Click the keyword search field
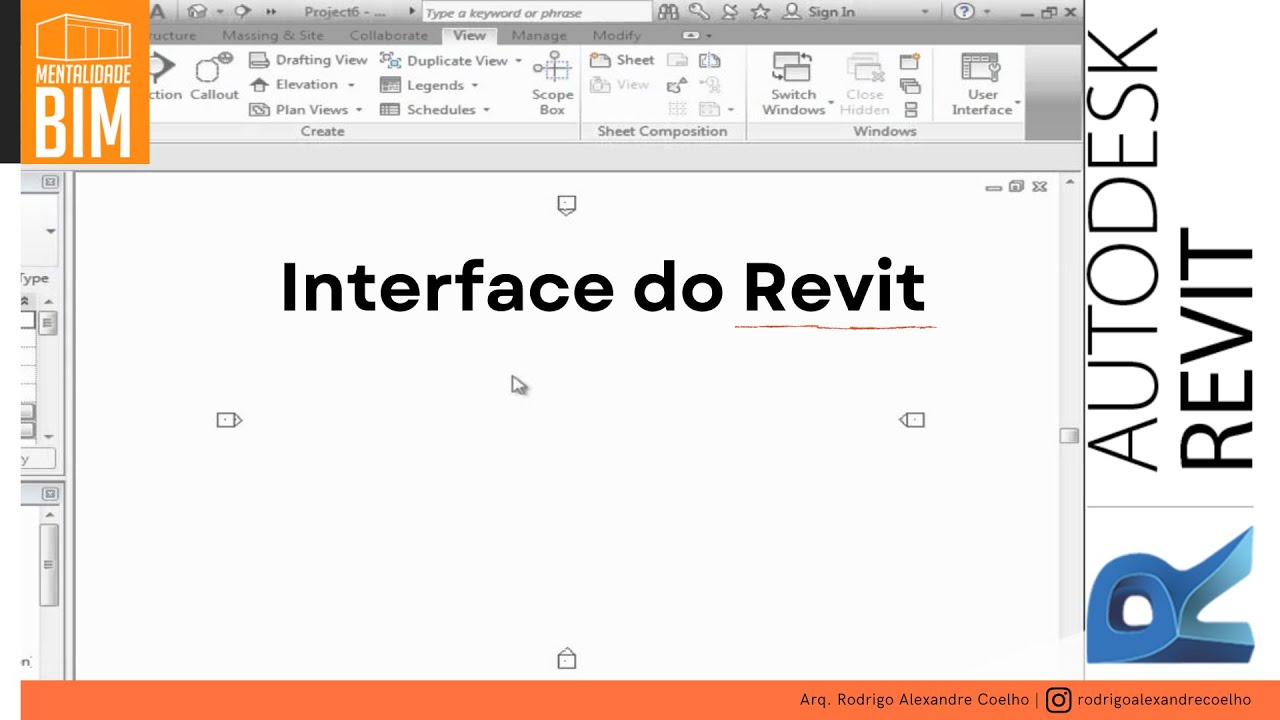Viewport: 1280px width, 720px height. (536, 13)
